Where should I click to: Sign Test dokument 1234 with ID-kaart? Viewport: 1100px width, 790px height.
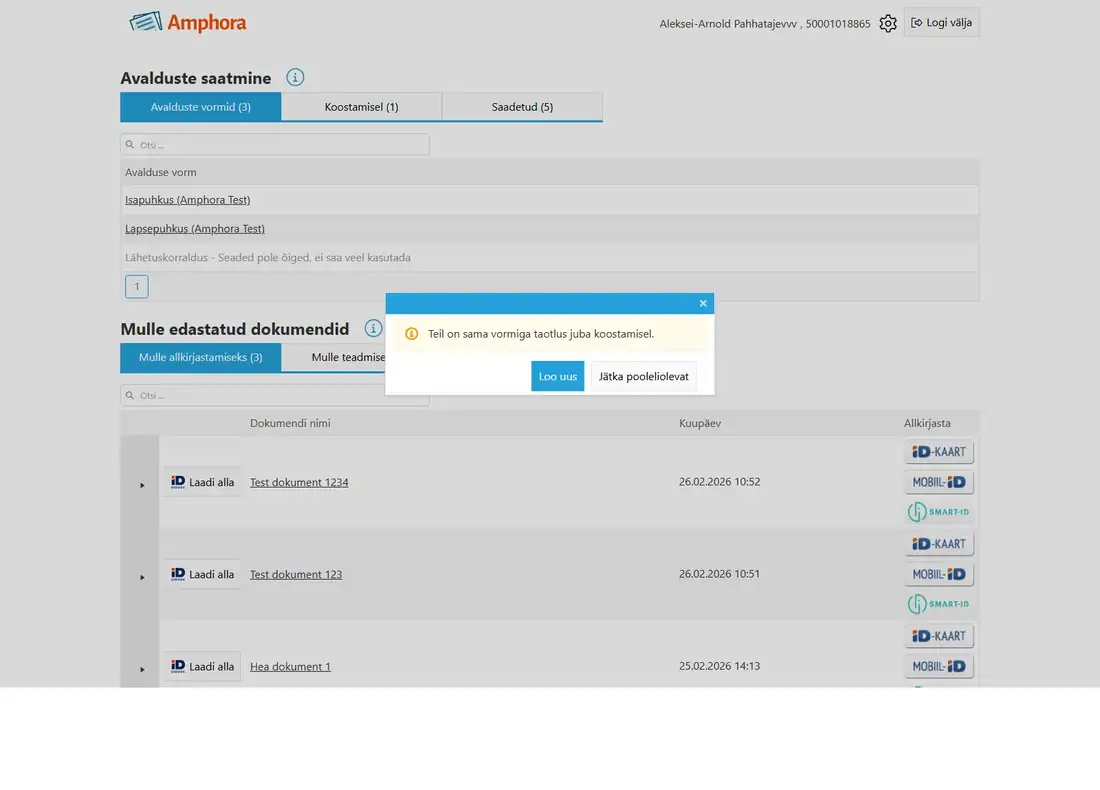[x=939, y=452]
